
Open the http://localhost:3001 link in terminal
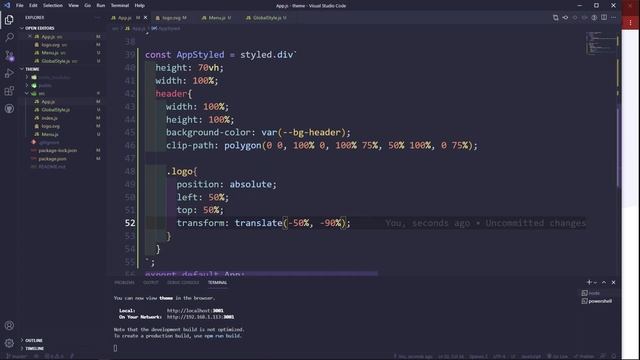195,311
